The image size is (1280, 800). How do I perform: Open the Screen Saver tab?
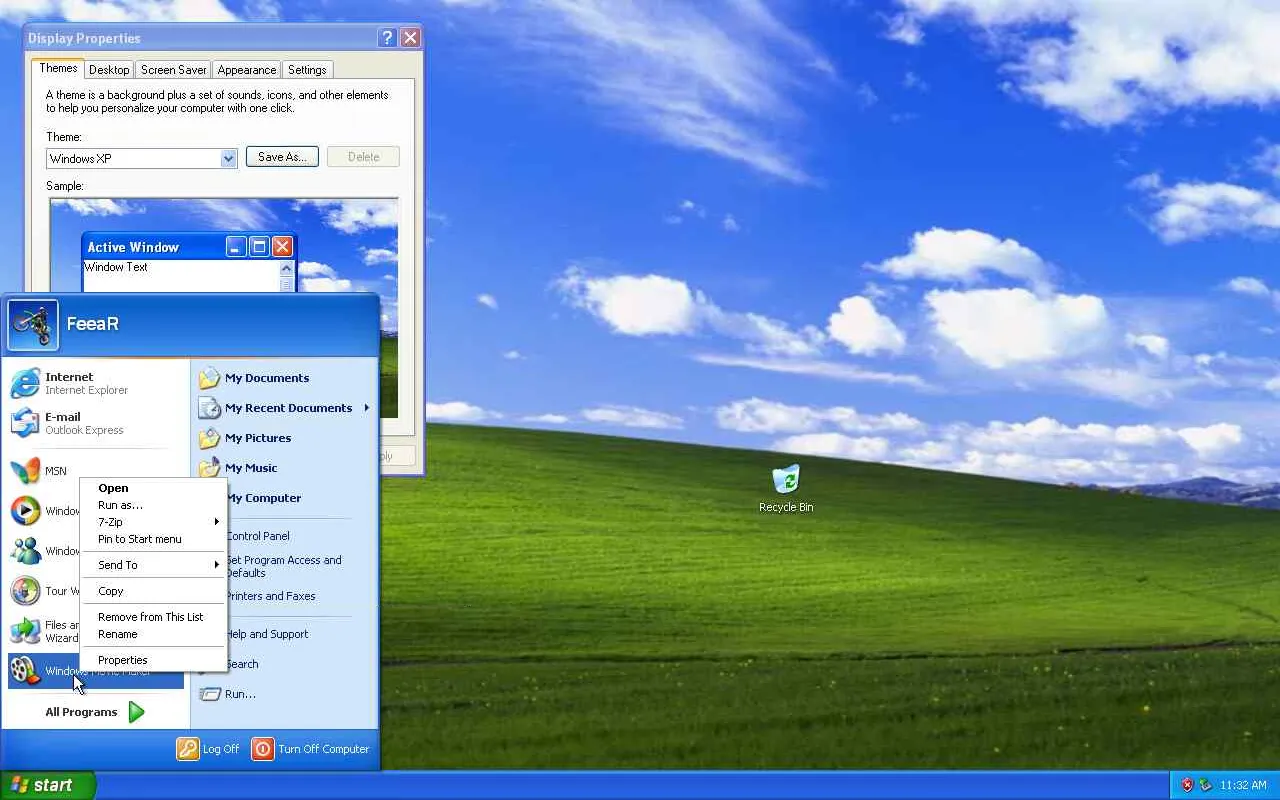click(x=174, y=70)
